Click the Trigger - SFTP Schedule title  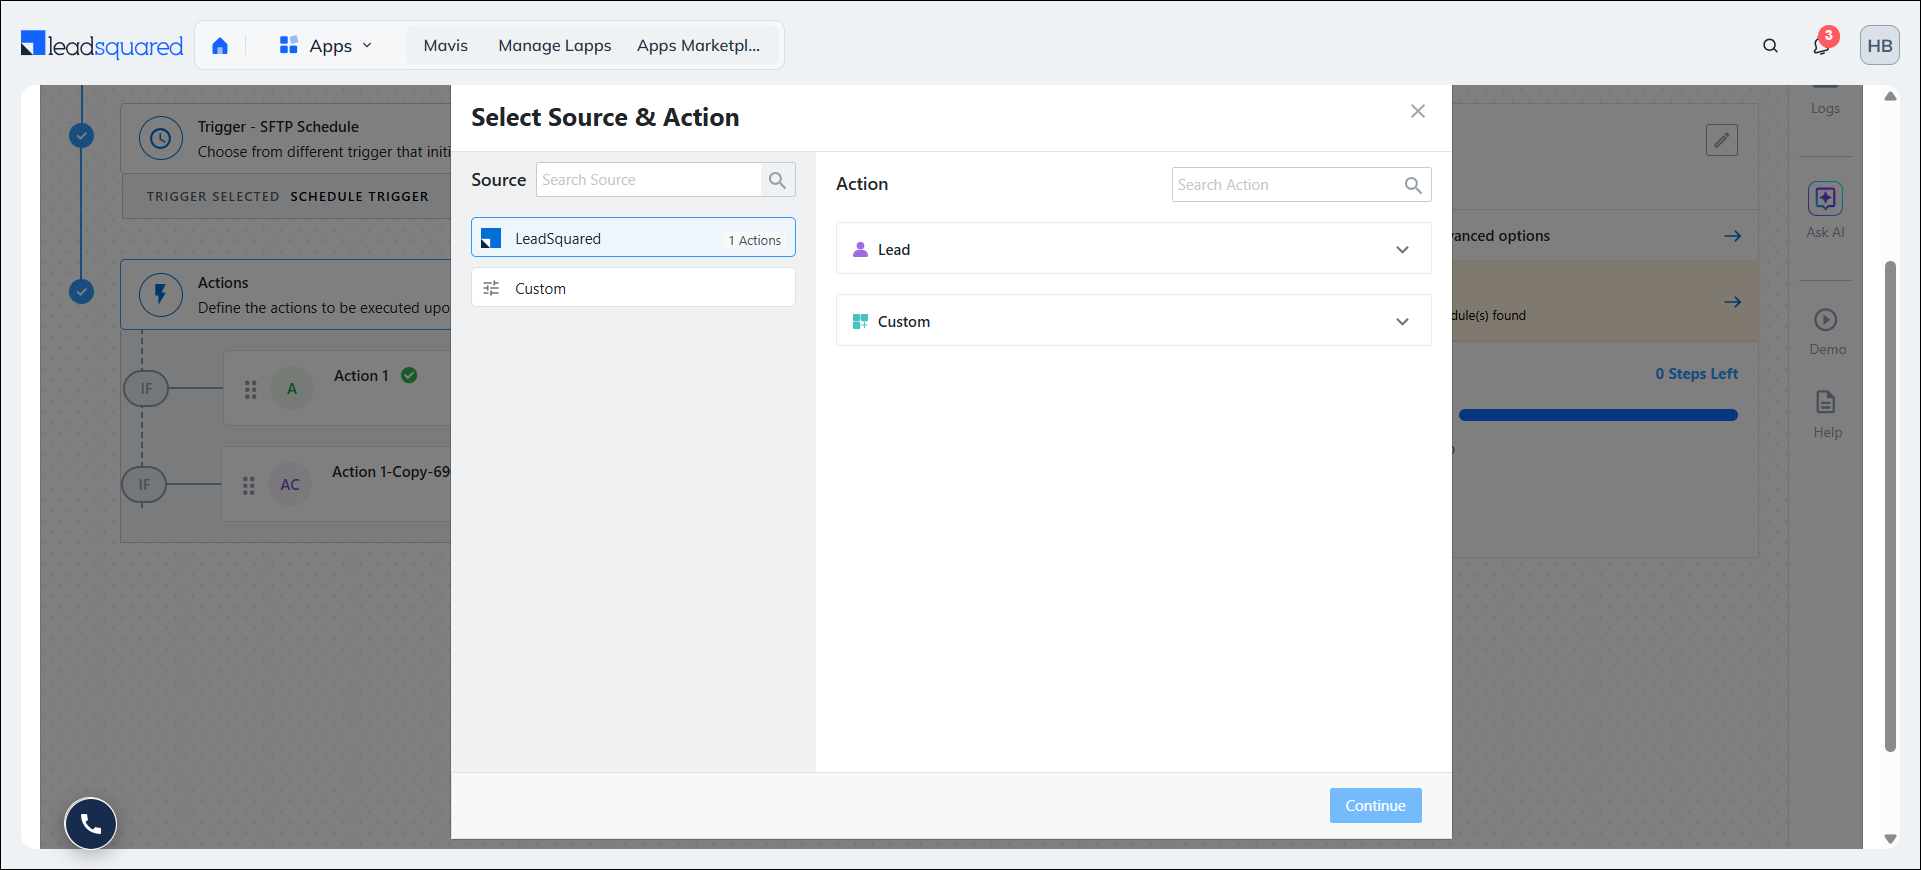pyautogui.click(x=278, y=127)
